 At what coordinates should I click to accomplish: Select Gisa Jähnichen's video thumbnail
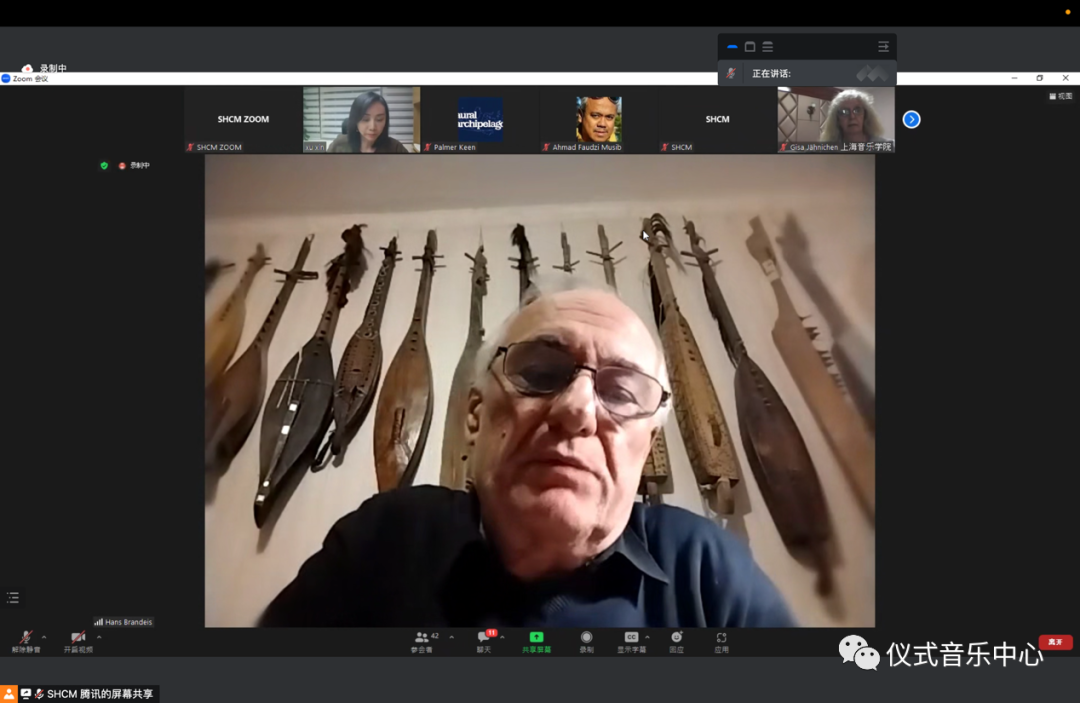(836, 119)
